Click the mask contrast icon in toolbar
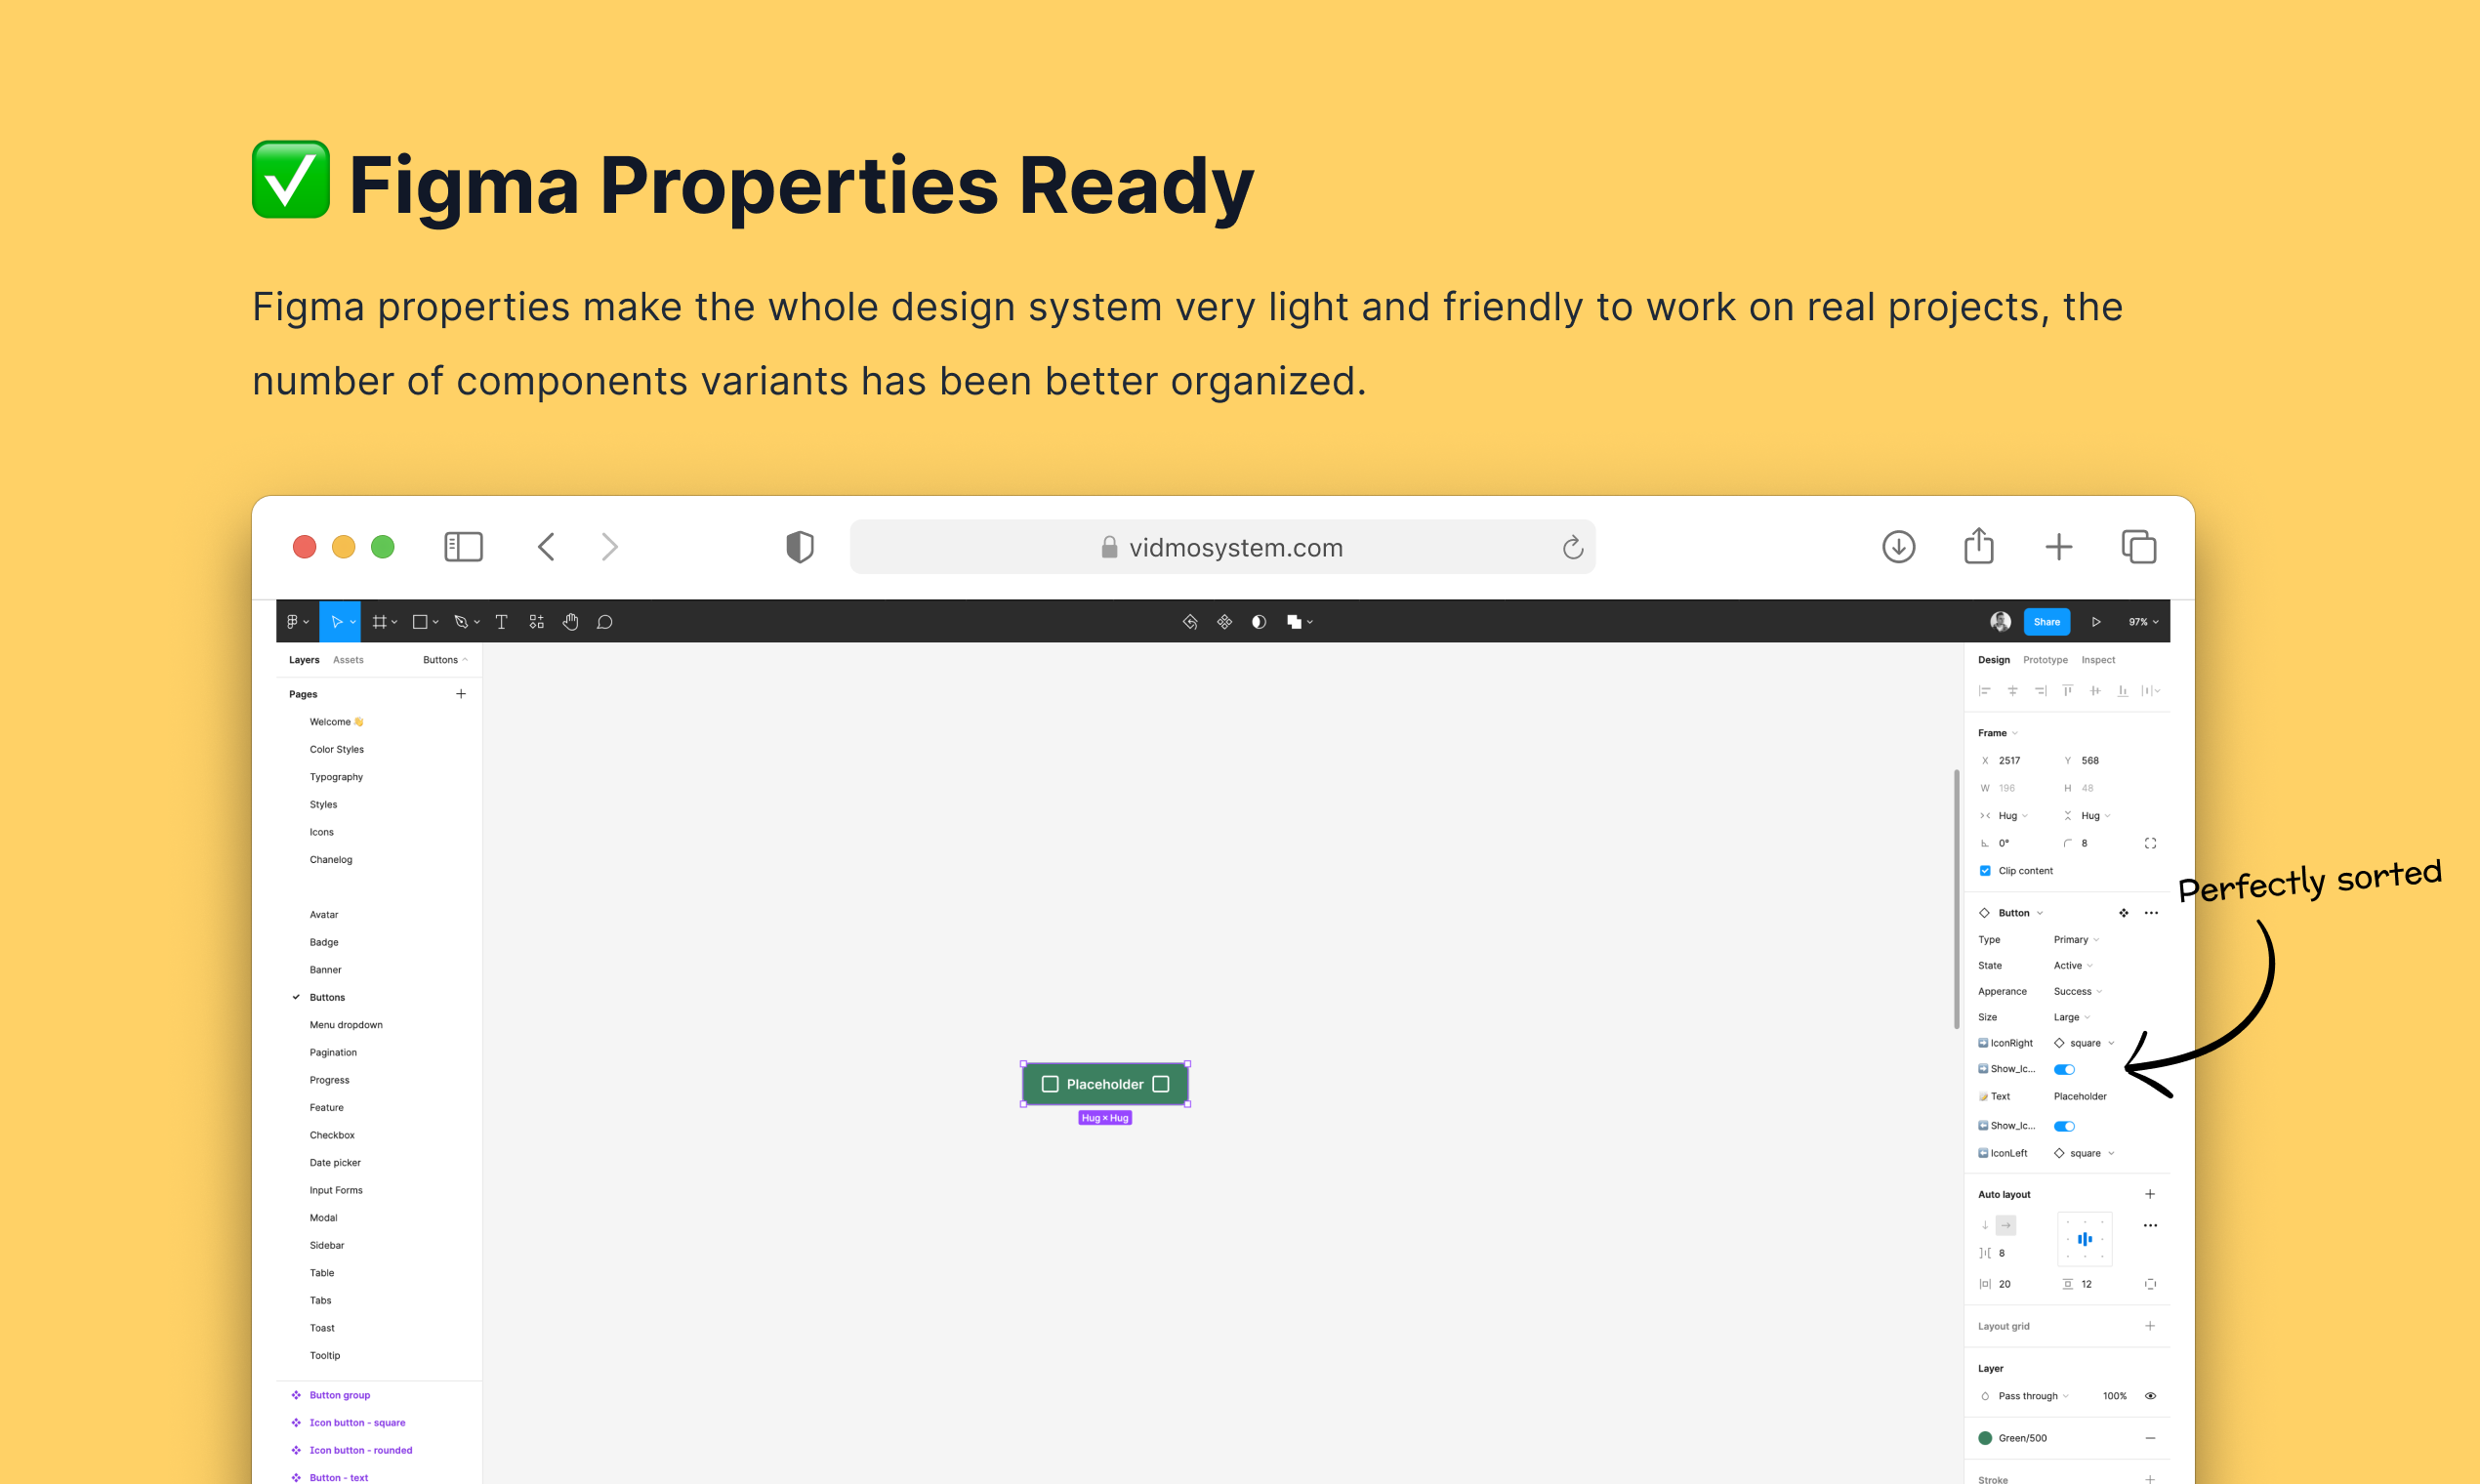The height and width of the screenshot is (1484, 2480). (x=1259, y=622)
